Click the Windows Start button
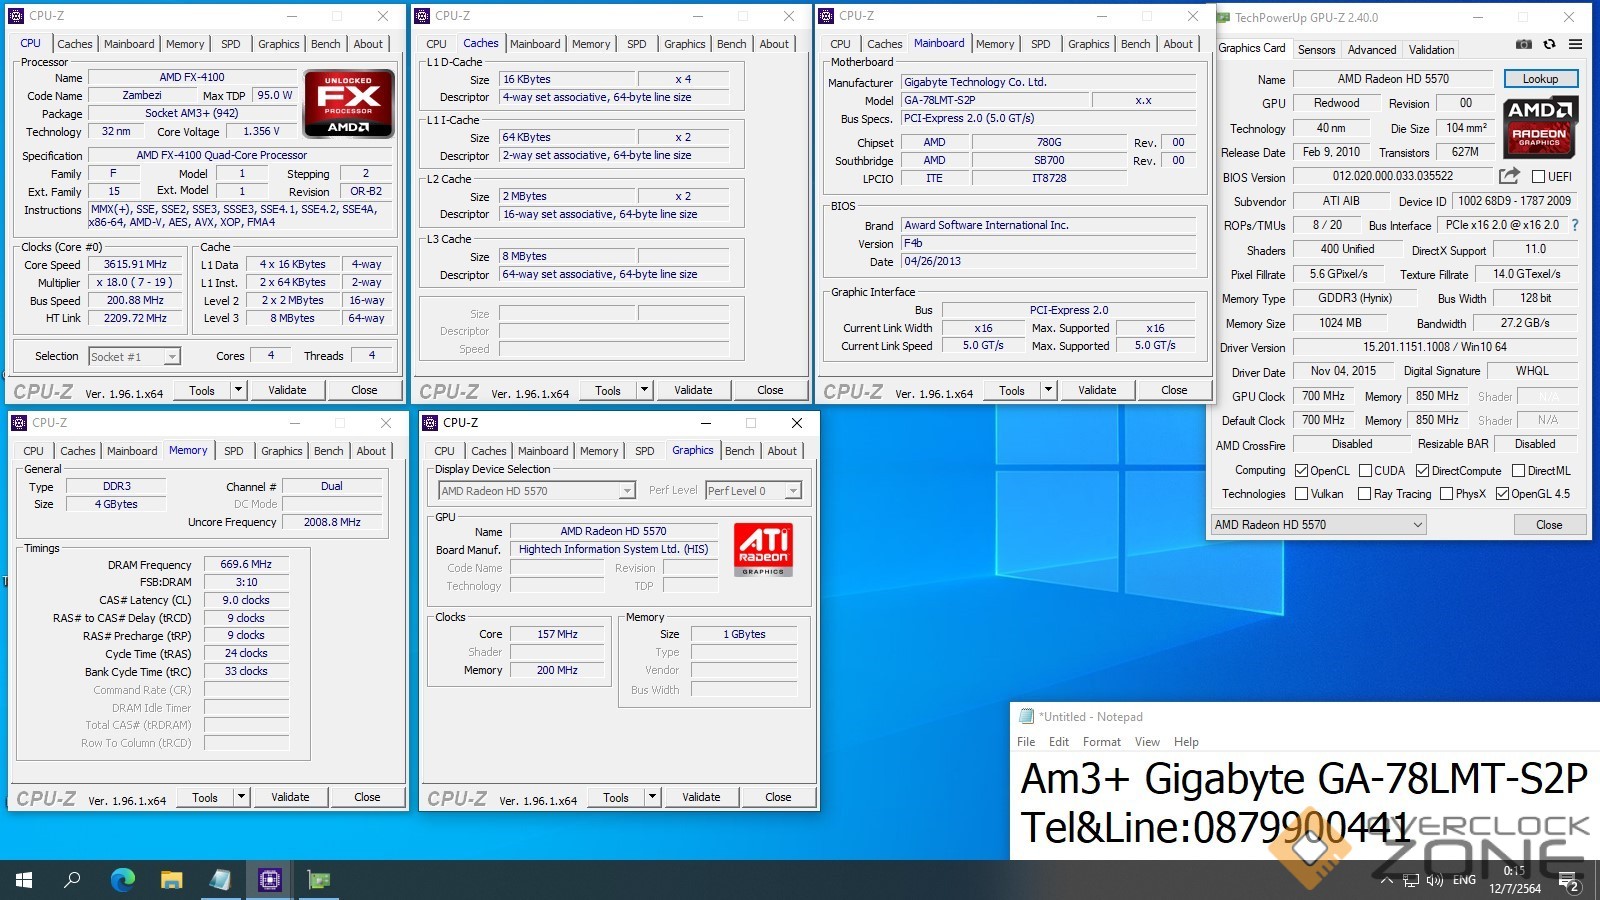The height and width of the screenshot is (900, 1600). coord(24,880)
